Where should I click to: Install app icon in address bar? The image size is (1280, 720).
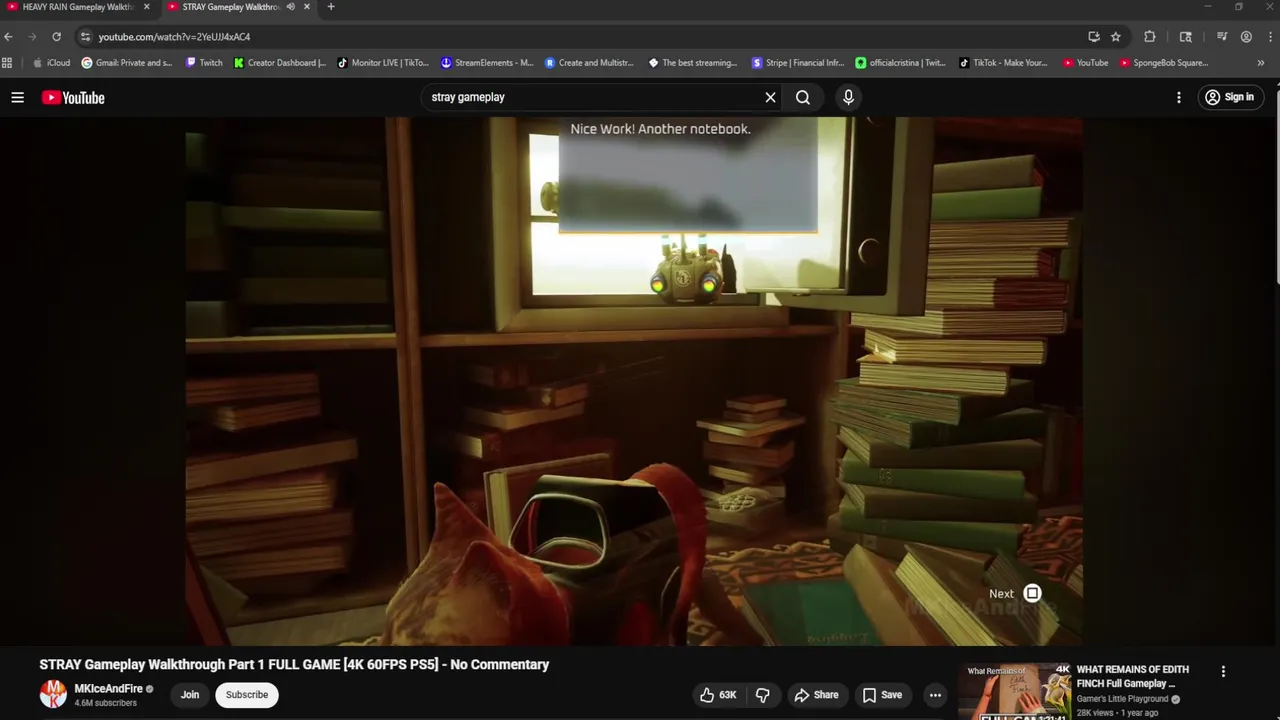click(x=1094, y=37)
